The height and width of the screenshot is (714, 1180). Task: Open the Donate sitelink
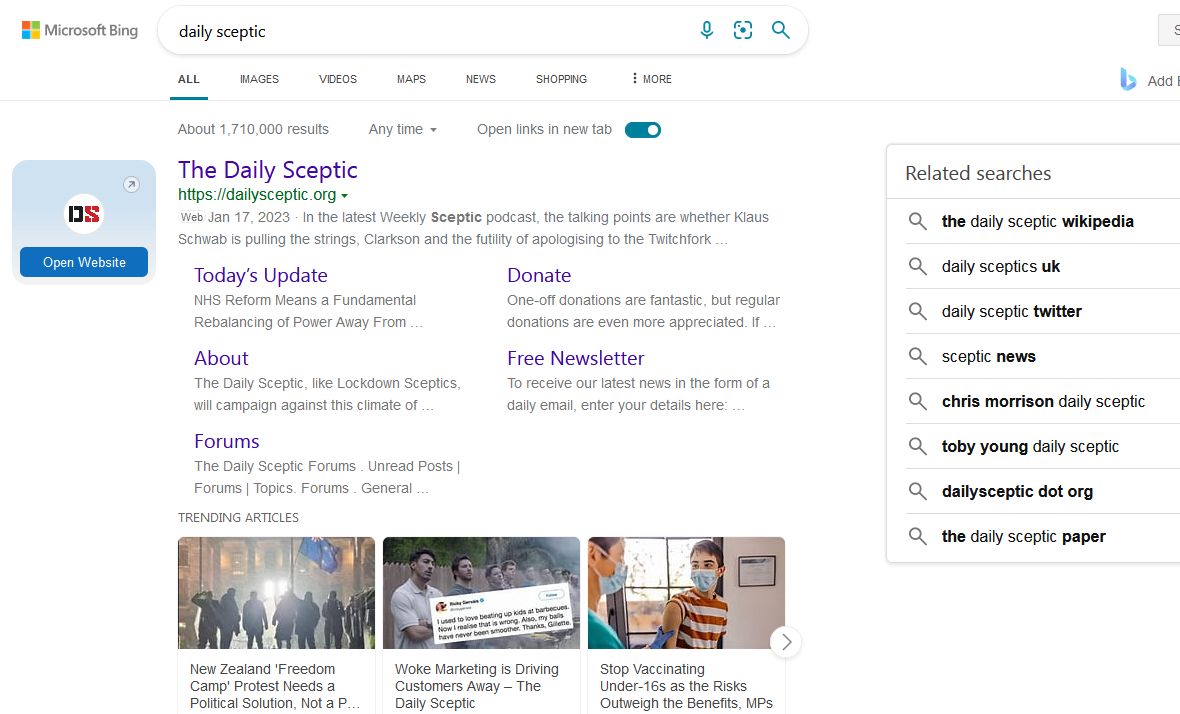point(539,275)
